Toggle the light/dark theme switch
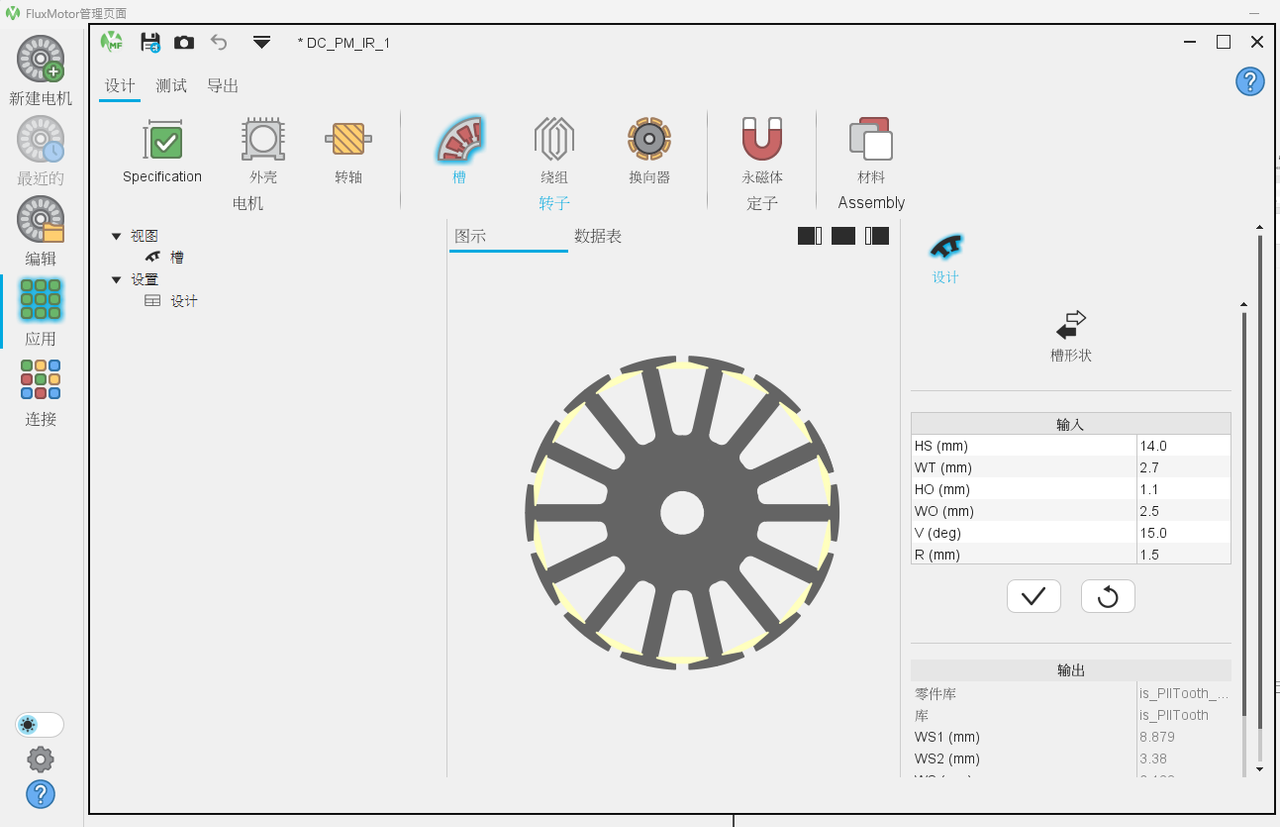 point(40,725)
